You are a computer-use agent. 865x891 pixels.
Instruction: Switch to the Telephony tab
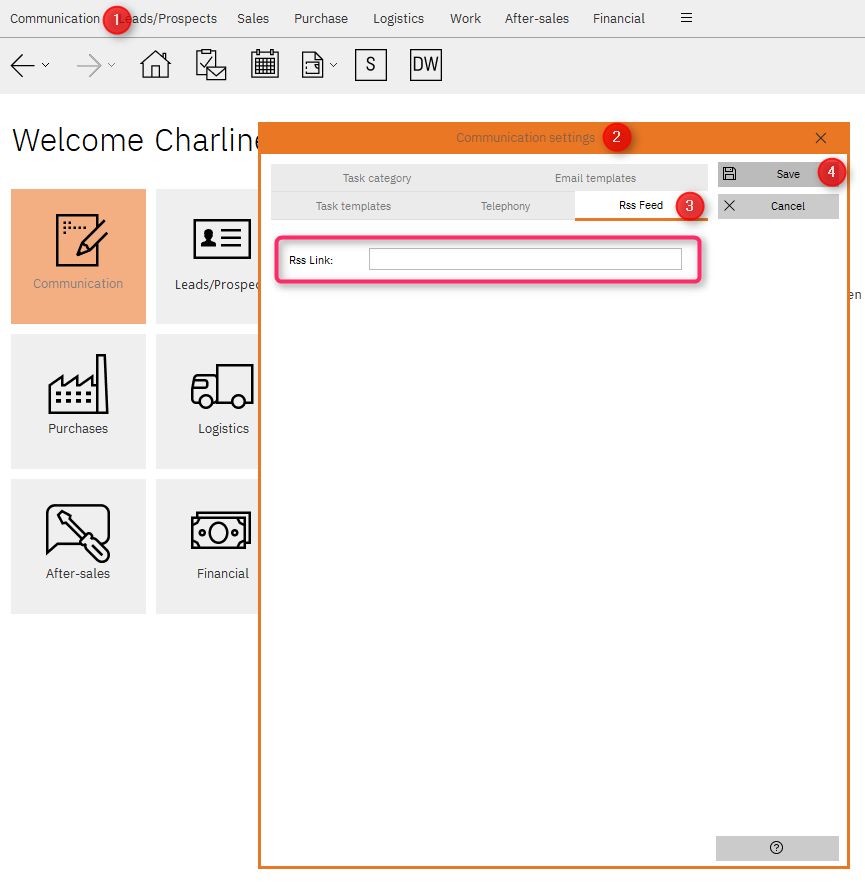[505, 206]
